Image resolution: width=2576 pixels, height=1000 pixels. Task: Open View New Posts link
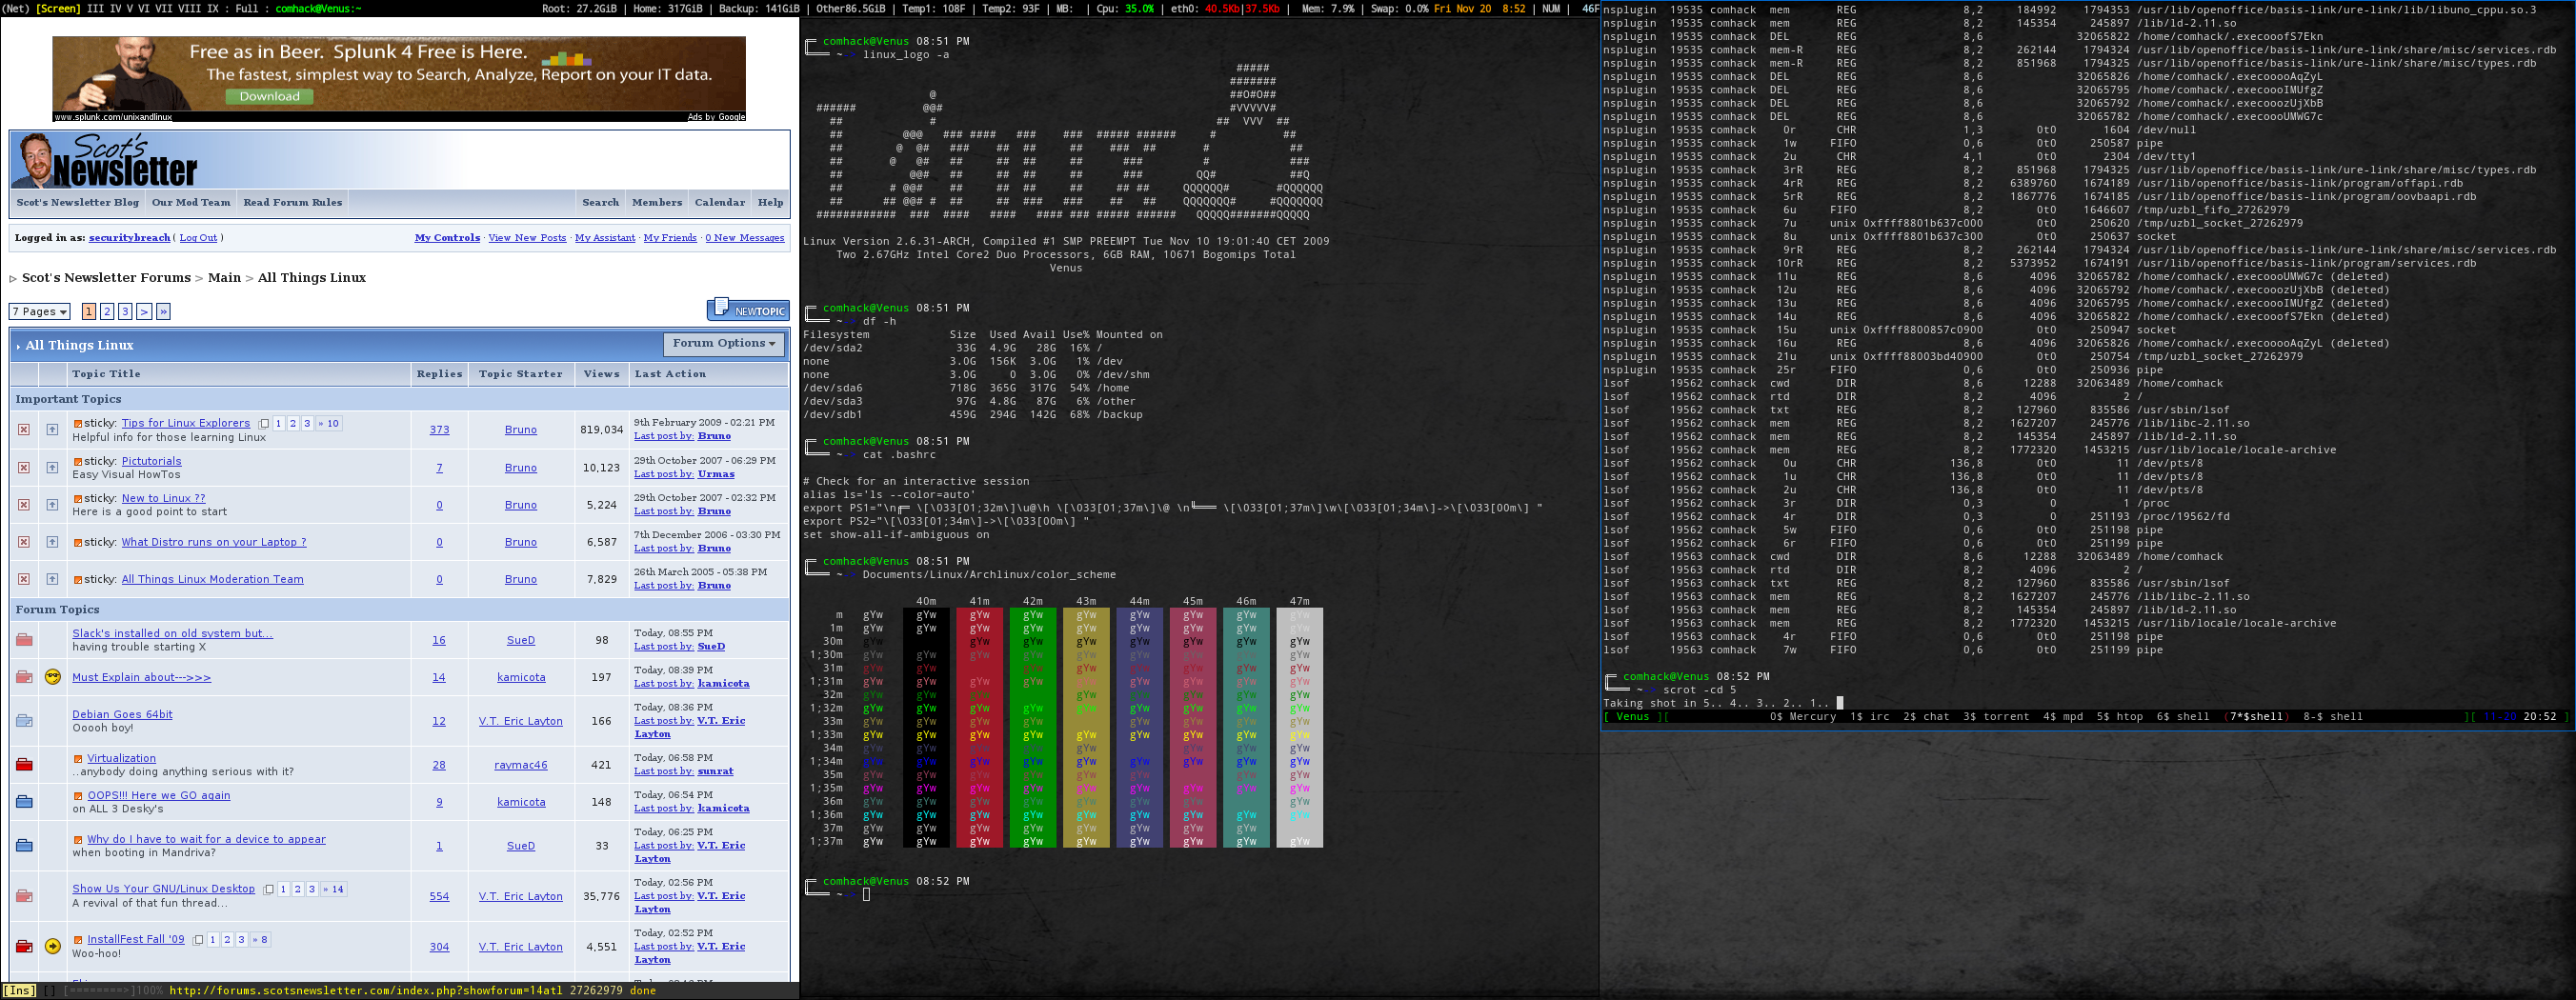[x=527, y=238]
